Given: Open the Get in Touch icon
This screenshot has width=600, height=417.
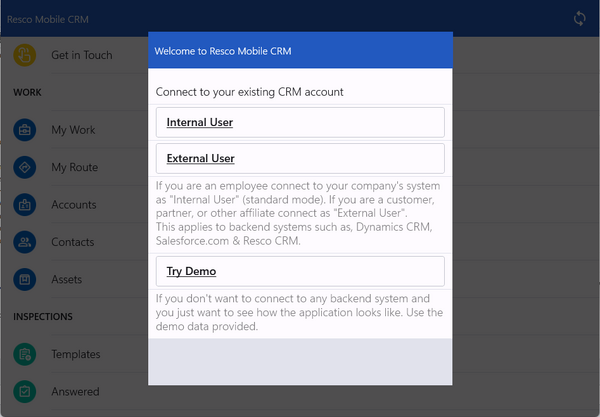Looking at the screenshot, I should click(24, 55).
